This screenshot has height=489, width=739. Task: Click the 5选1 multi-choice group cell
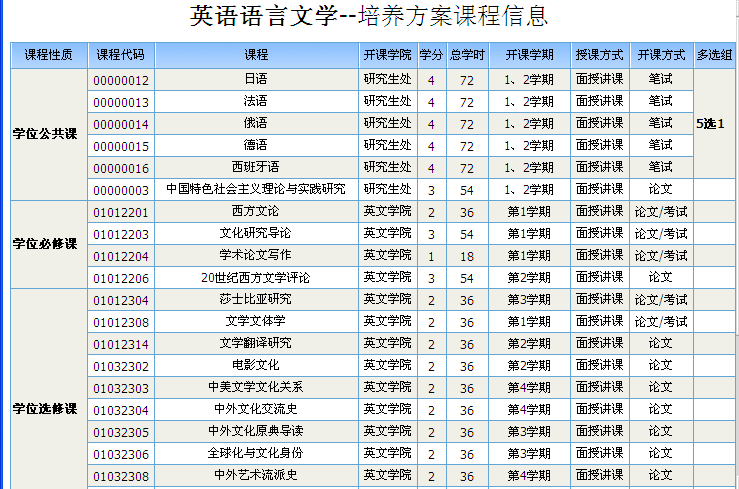click(x=714, y=124)
